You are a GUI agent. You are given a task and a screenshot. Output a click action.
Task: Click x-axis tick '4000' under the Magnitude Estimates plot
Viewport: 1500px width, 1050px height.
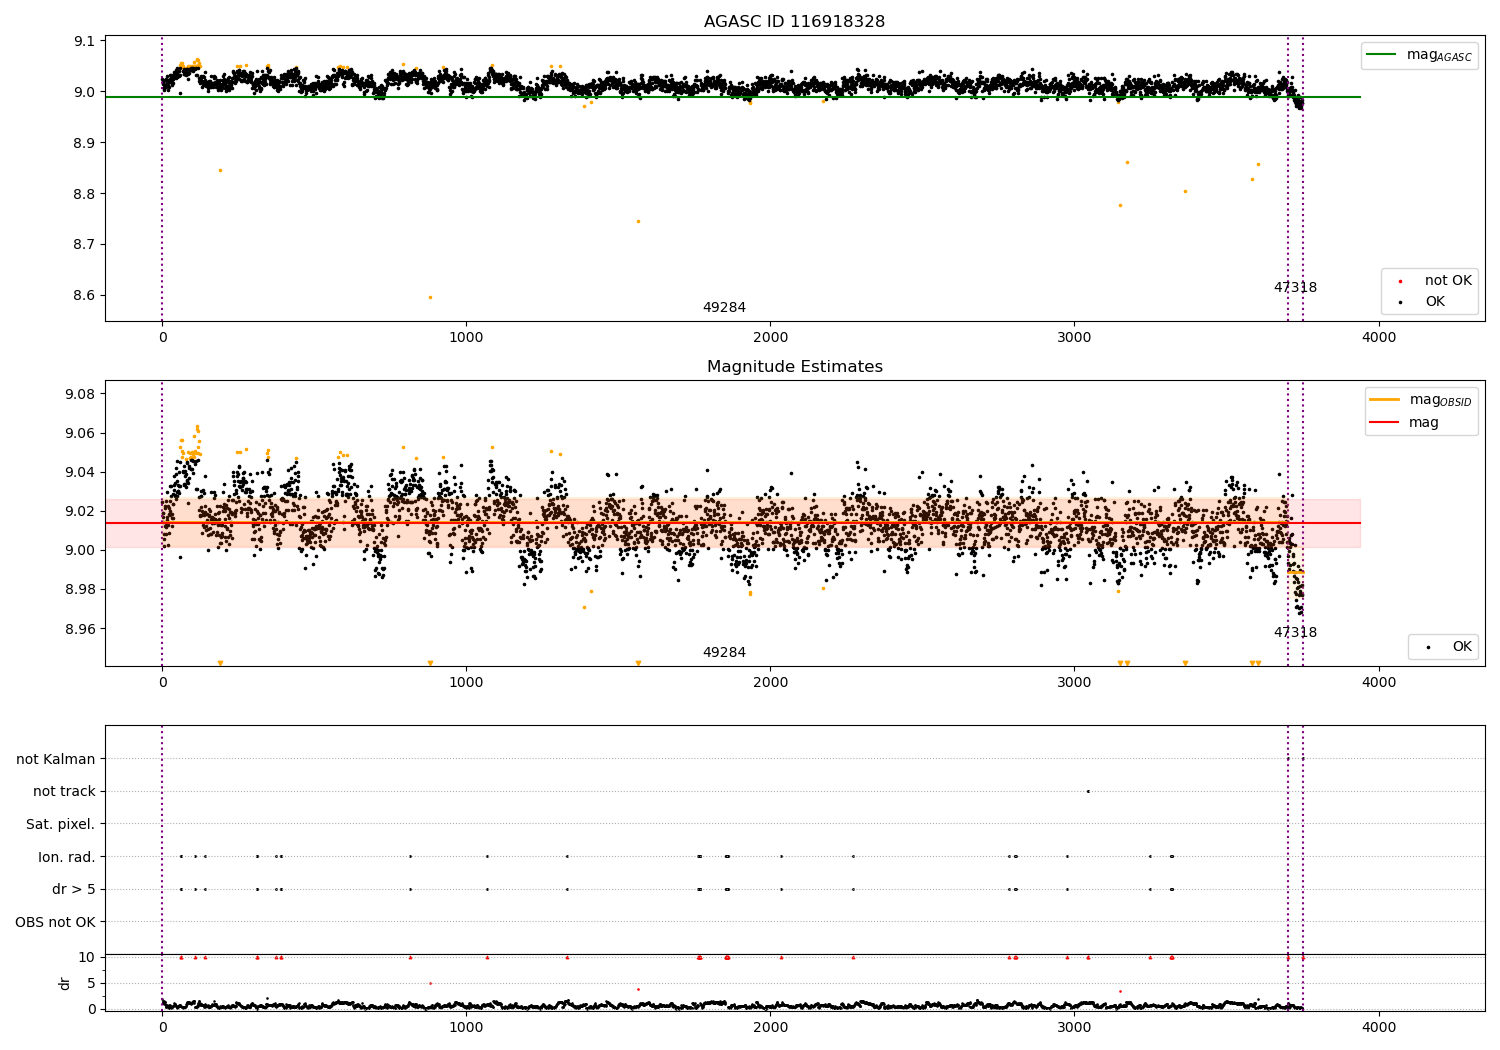pos(1379,683)
